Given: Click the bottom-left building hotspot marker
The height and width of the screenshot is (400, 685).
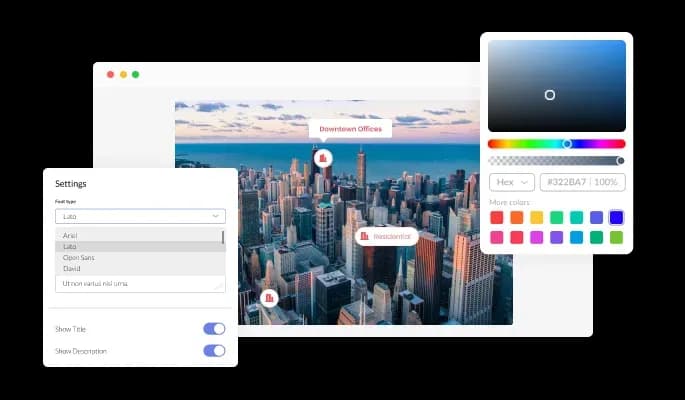Looking at the screenshot, I should (x=268, y=297).
